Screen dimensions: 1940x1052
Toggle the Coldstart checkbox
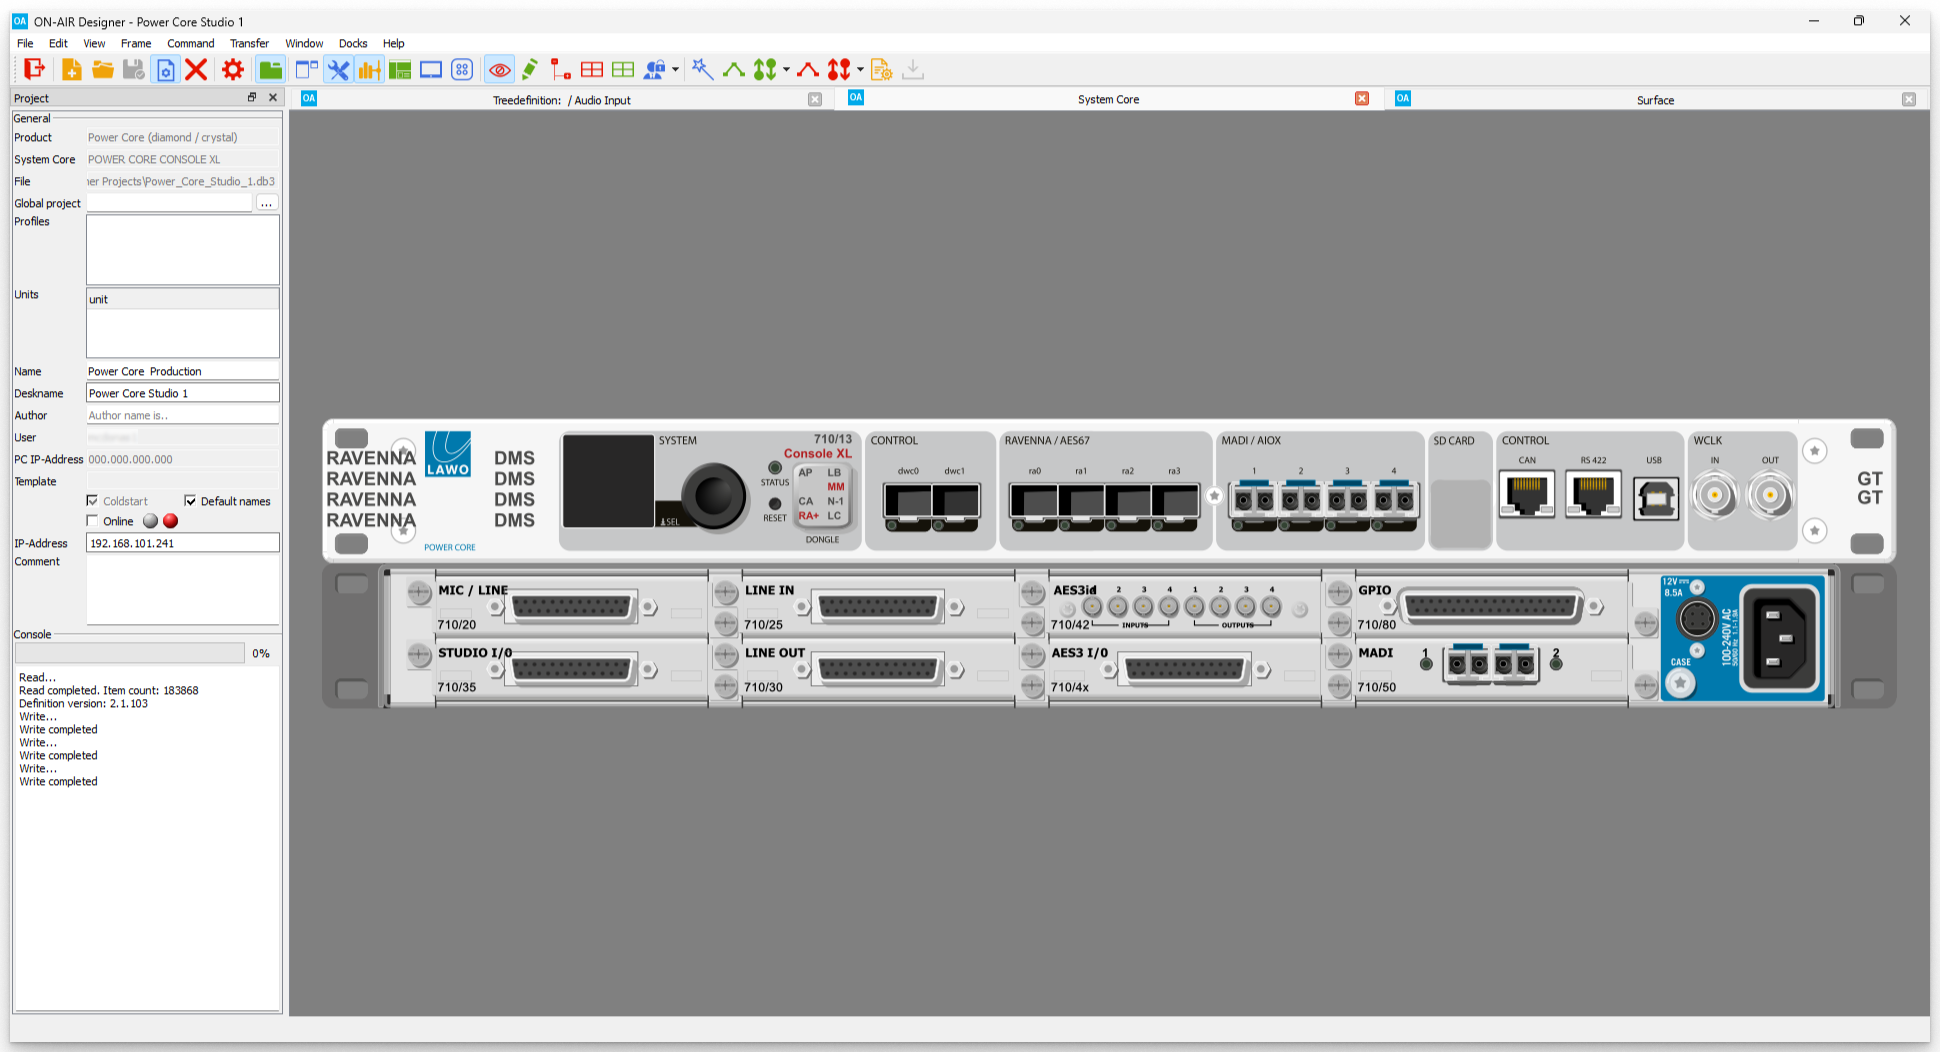[x=93, y=501]
